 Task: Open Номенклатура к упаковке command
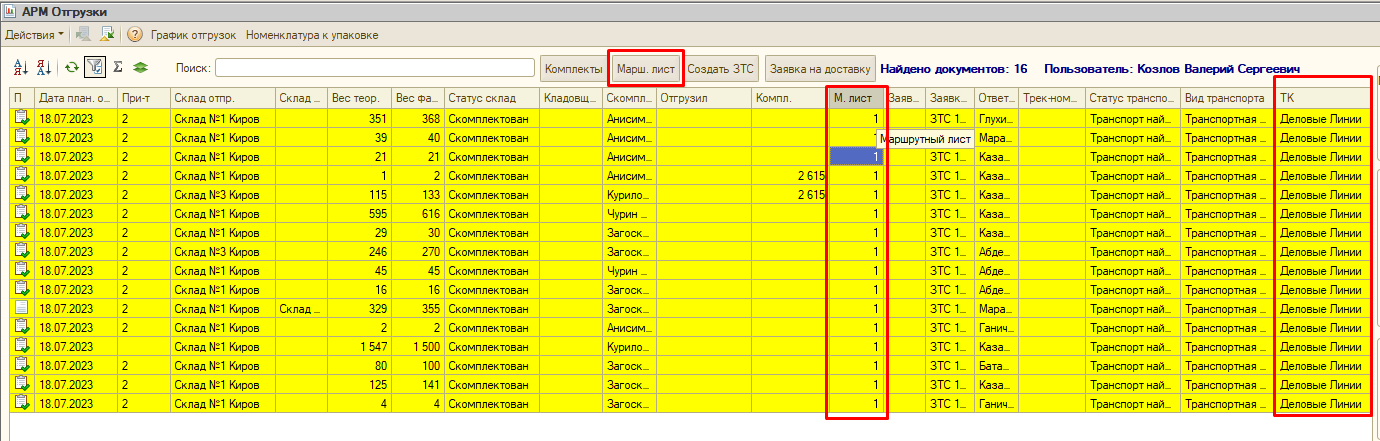coord(312,35)
